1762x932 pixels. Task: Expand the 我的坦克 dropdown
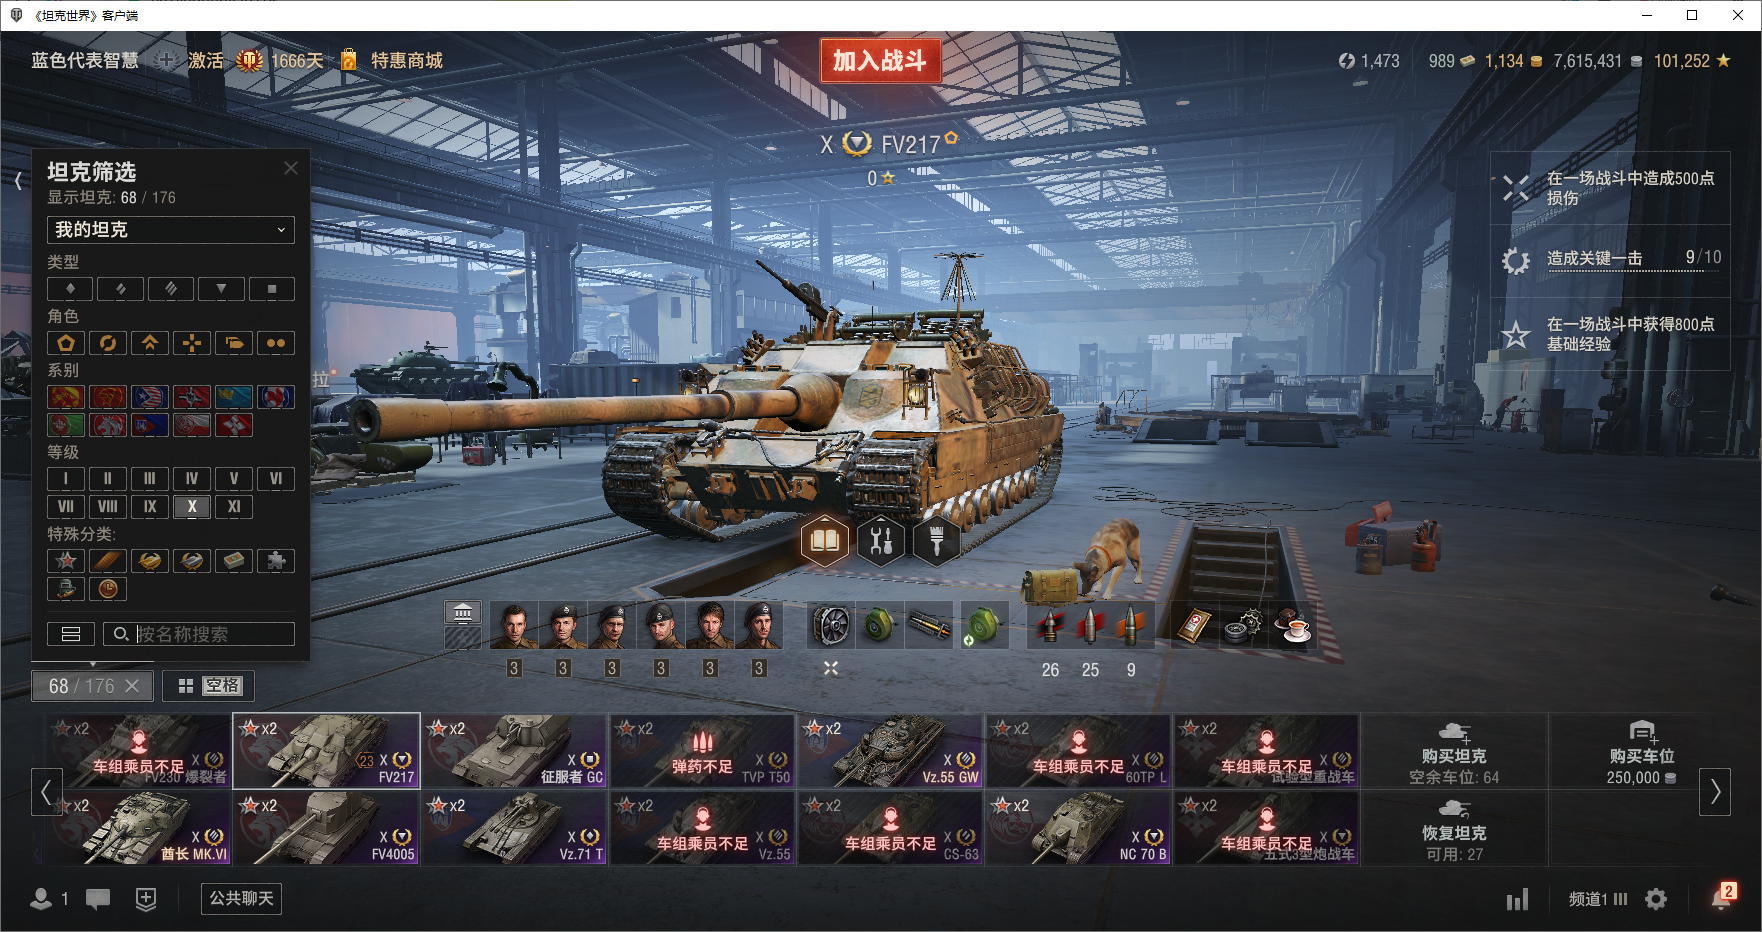pos(171,230)
